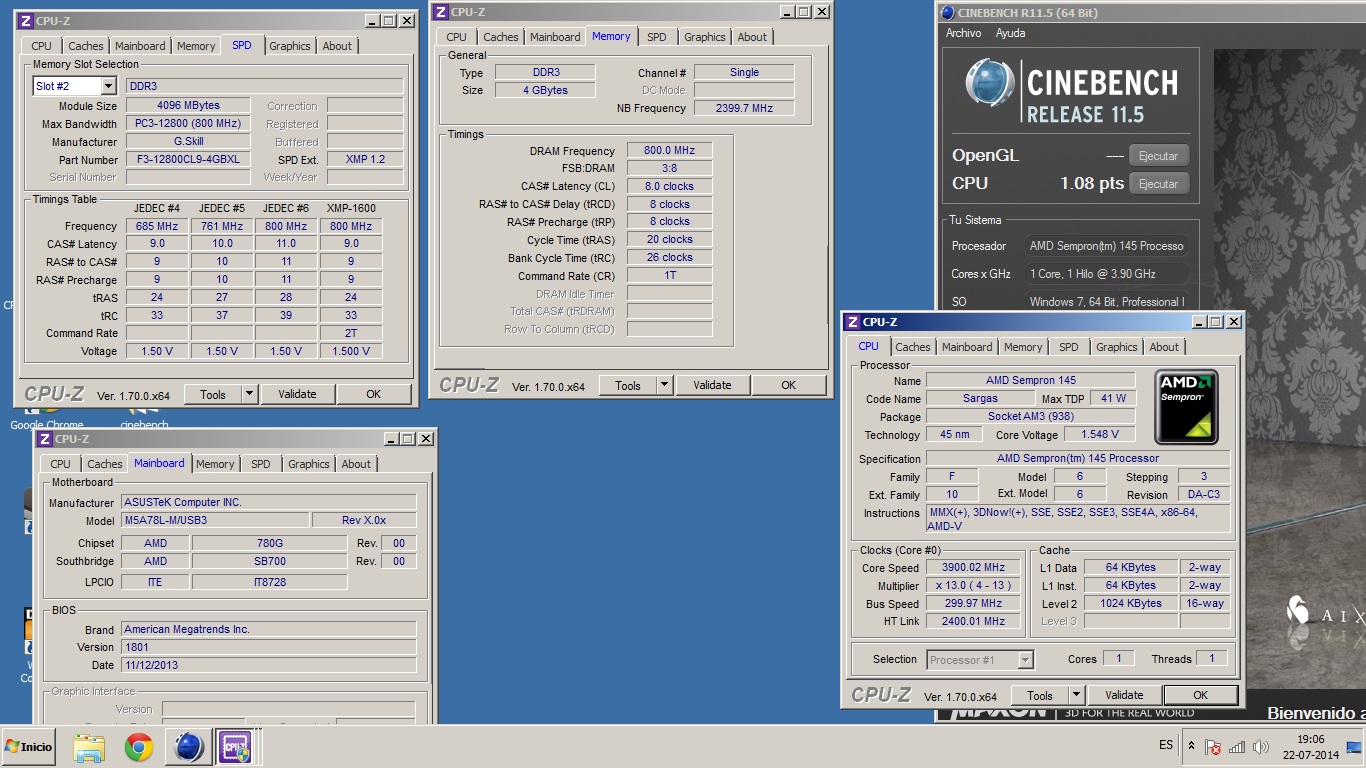Click Validate in SPD window
Screen dimensions: 1366x768
[297, 394]
